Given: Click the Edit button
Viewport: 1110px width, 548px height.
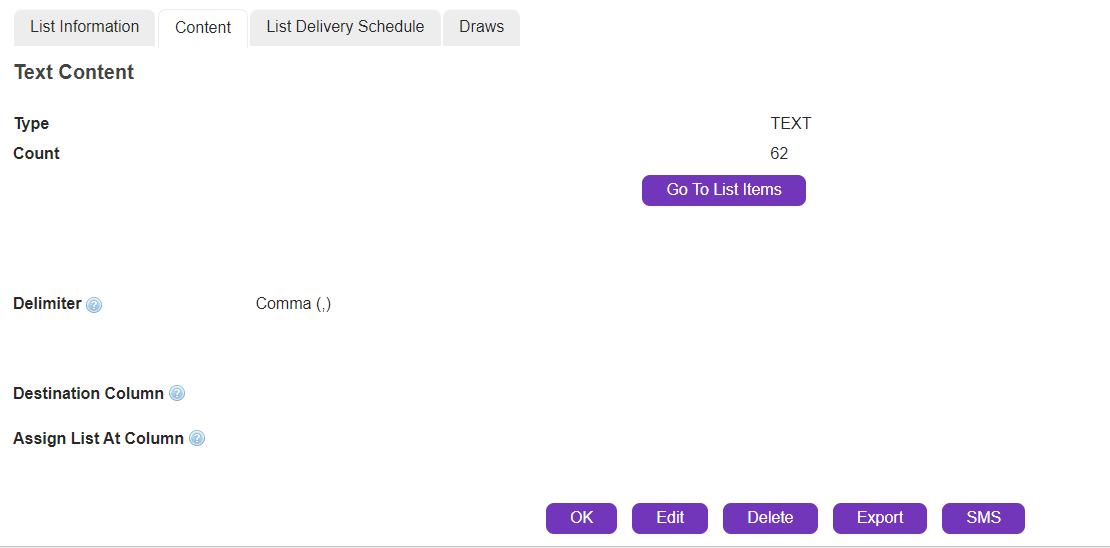Looking at the screenshot, I should tap(670, 518).
